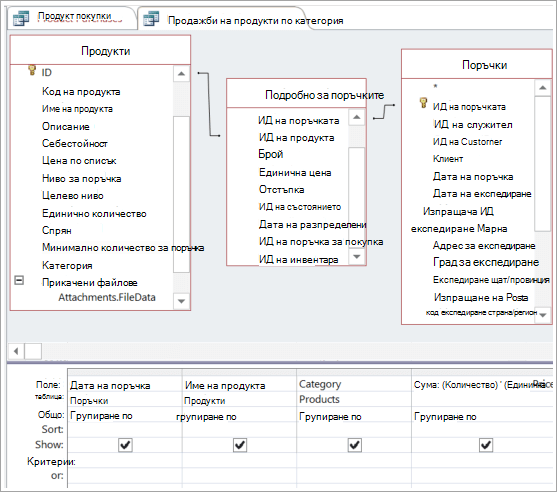Select the Единично количество field
557x492 pixels.
coord(94,213)
